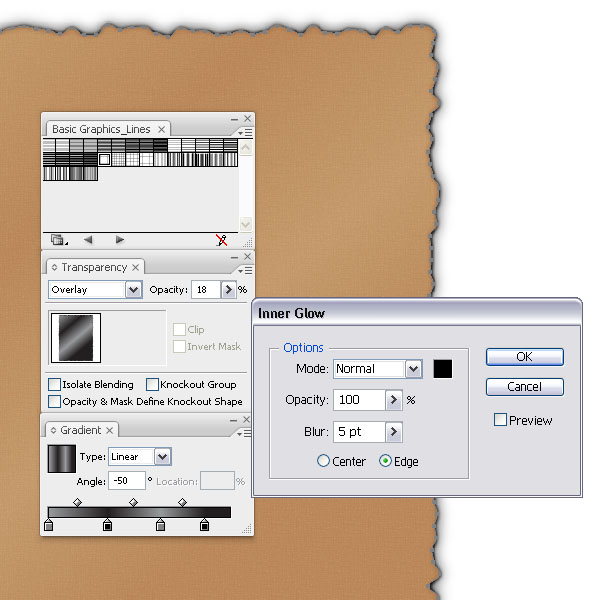Click the Blur field showing 5 pt
600x600 pixels.
tap(359, 432)
